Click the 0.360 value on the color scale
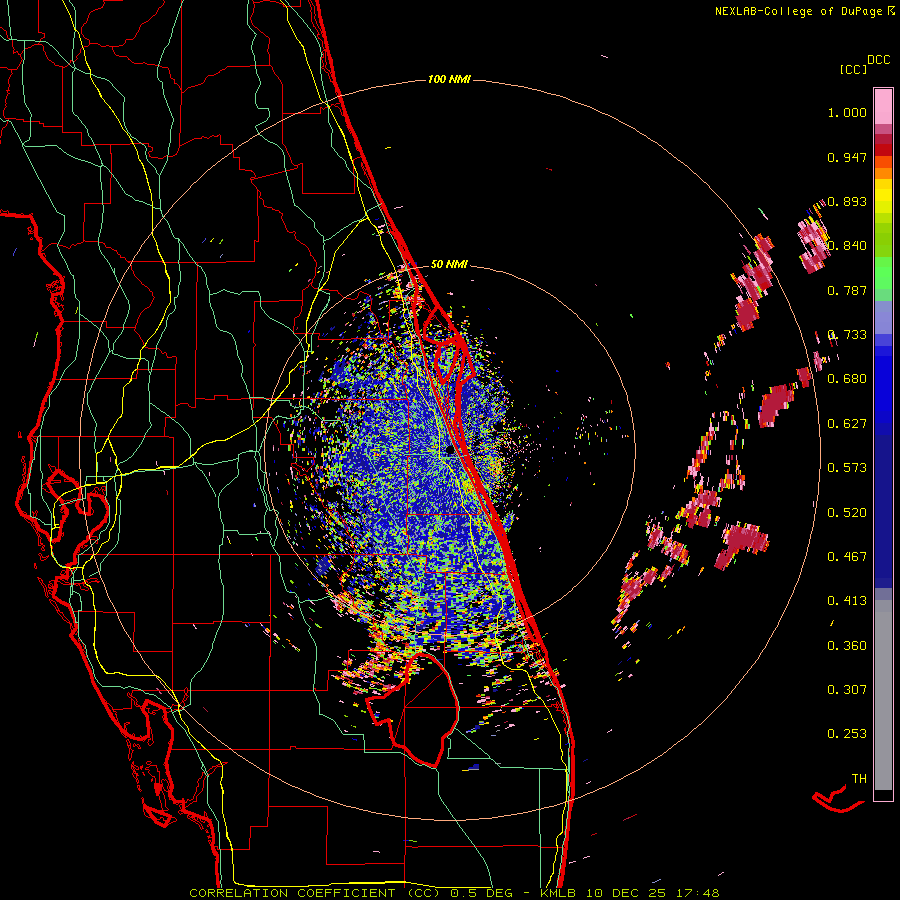The image size is (900, 900). (847, 646)
